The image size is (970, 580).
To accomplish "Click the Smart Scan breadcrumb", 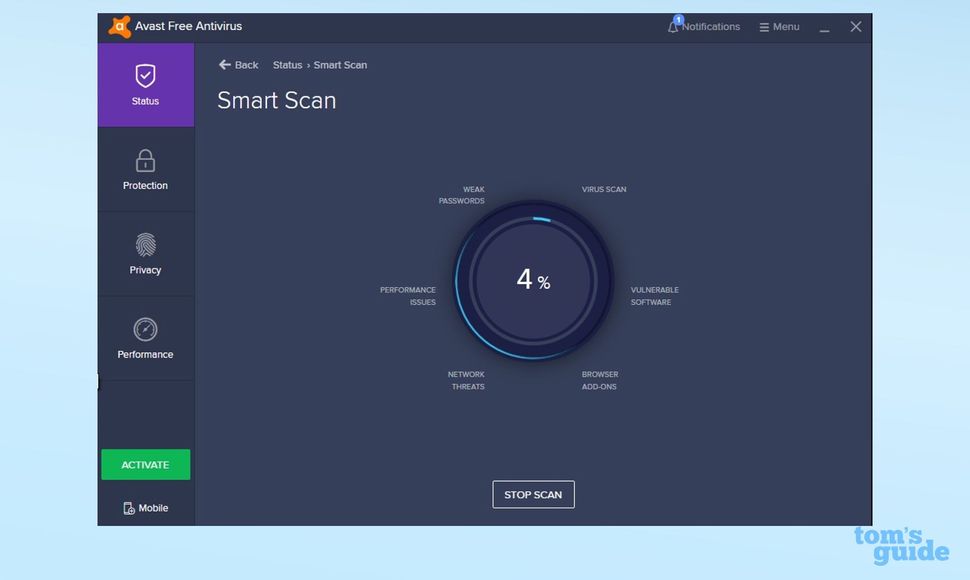I will click(x=340, y=65).
